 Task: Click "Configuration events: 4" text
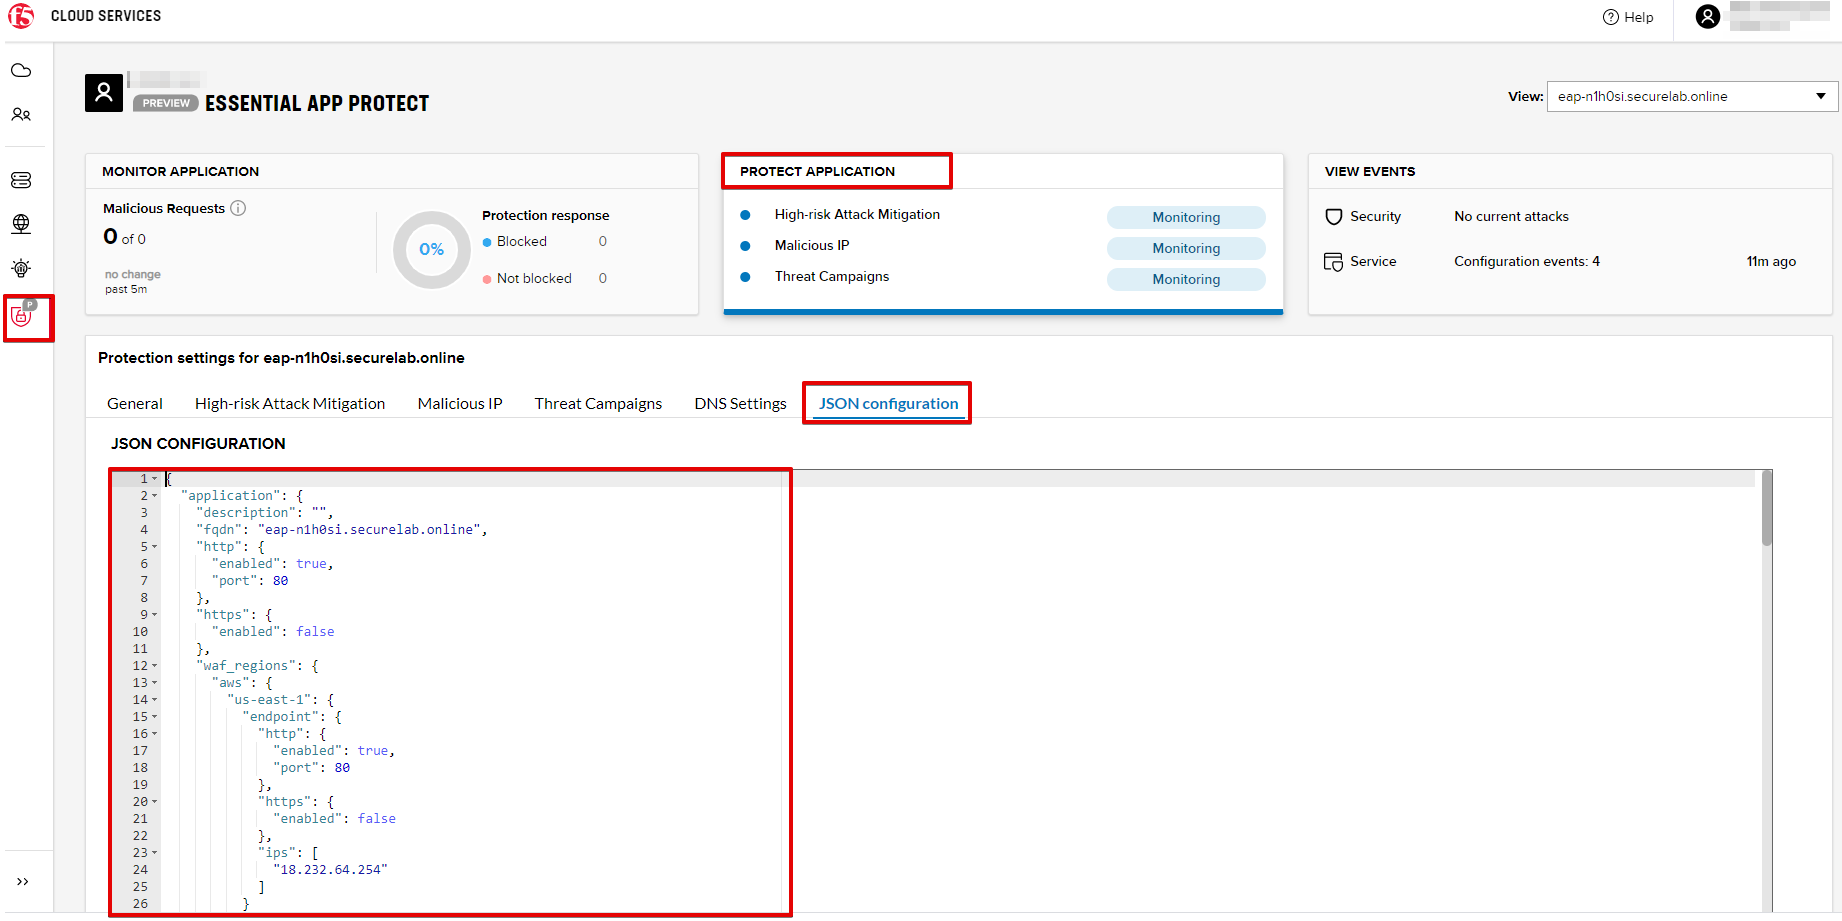point(1527,262)
